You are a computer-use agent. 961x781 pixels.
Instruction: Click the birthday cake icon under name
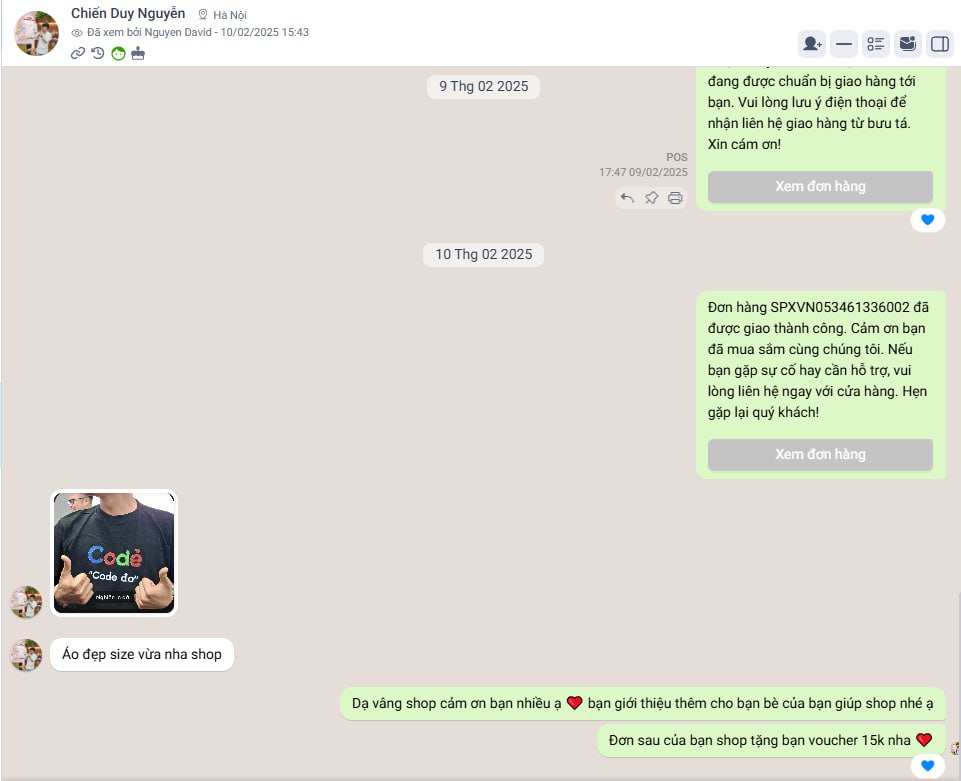138,53
